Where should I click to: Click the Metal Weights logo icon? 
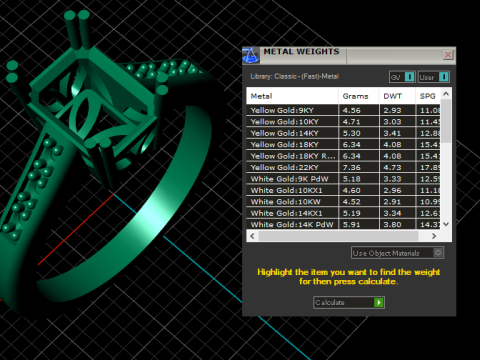tap(250, 55)
